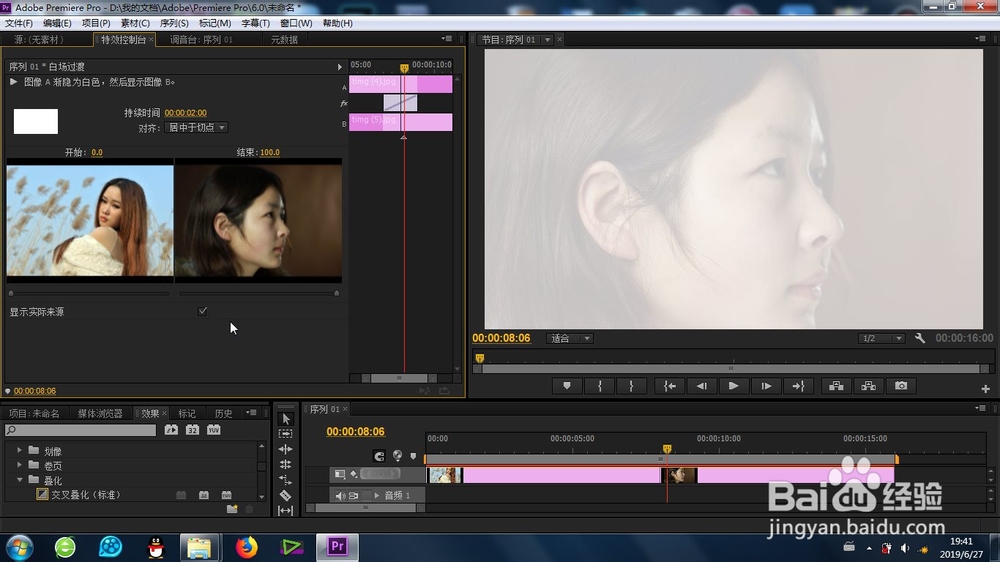1000x562 pixels.
Task: Expand the 卷页 effects folder
Action: 19,465
